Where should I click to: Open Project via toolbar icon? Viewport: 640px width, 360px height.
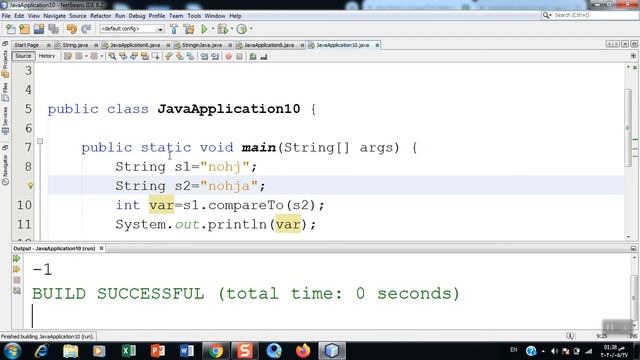[39, 29]
